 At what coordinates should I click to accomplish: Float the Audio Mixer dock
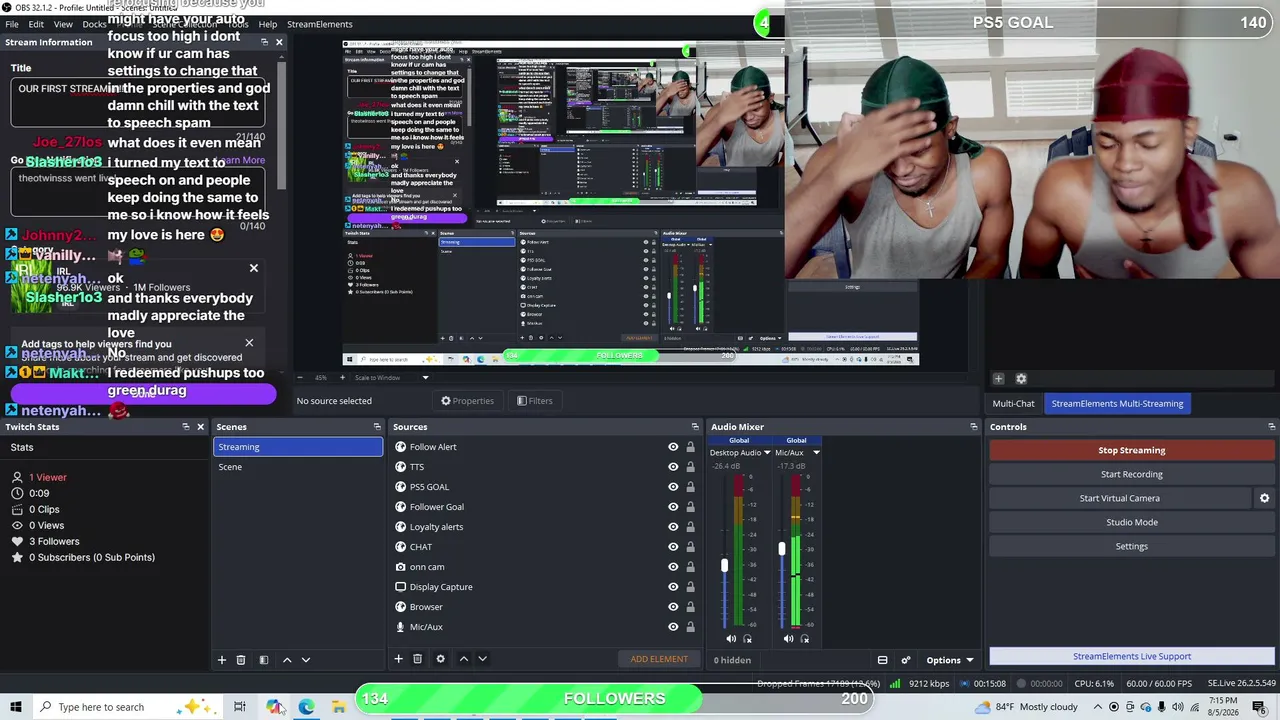pyautogui.click(x=974, y=427)
